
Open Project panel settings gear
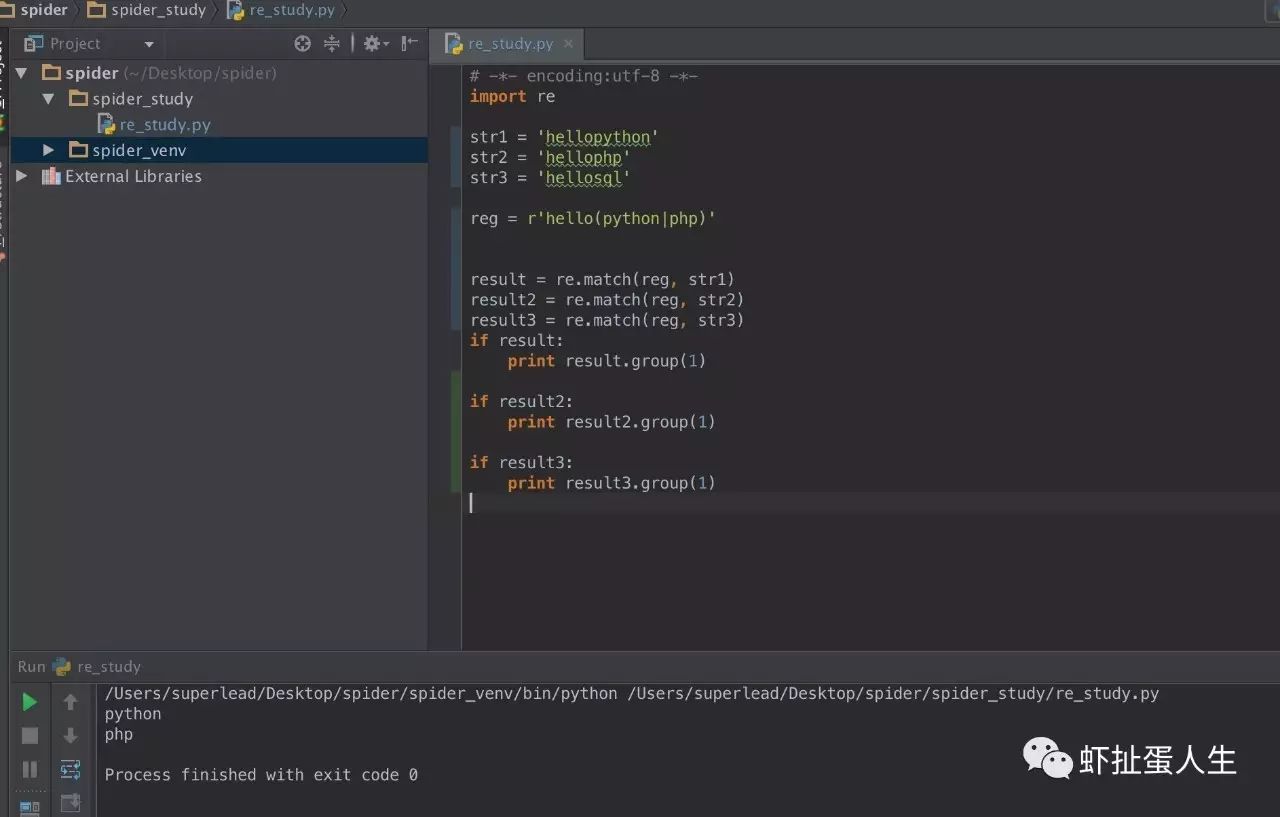click(376, 43)
